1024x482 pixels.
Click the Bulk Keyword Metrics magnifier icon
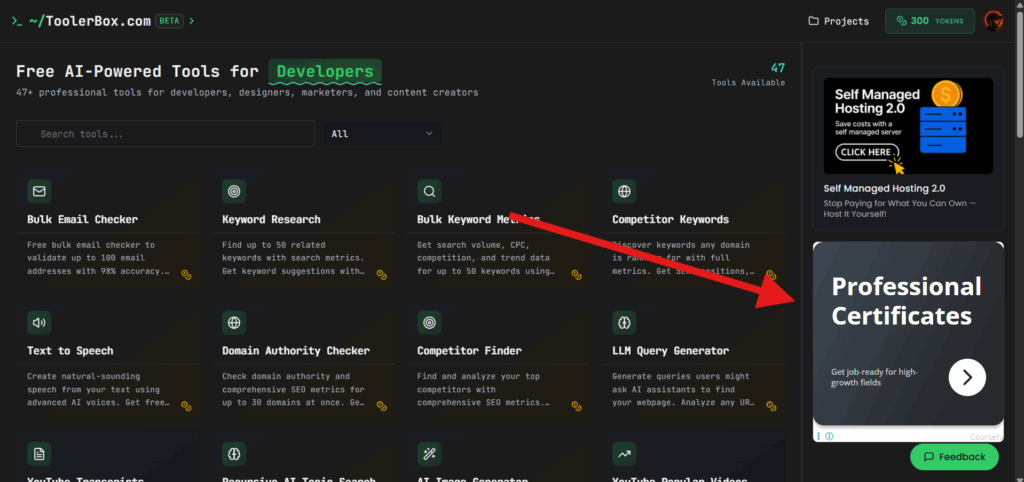(429, 191)
